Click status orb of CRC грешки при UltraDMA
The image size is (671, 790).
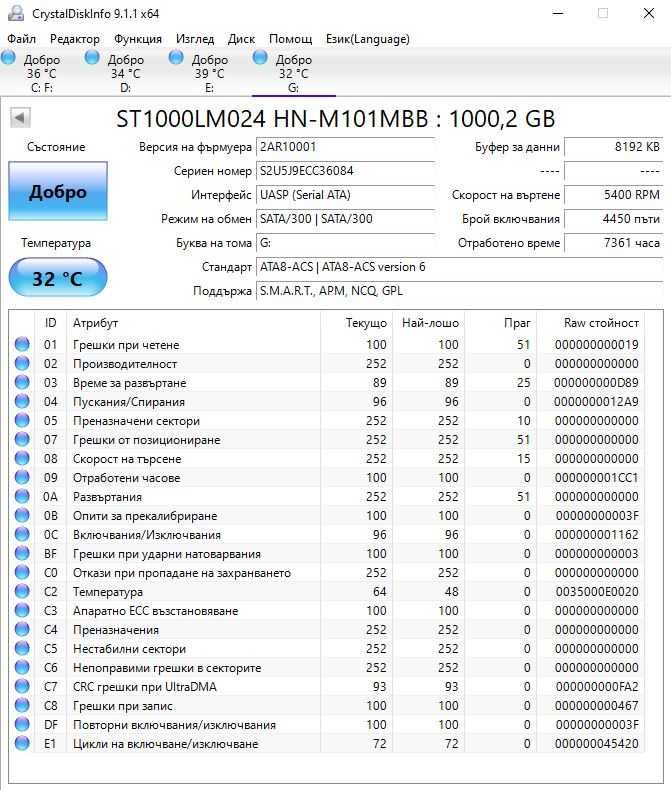tap(22, 686)
